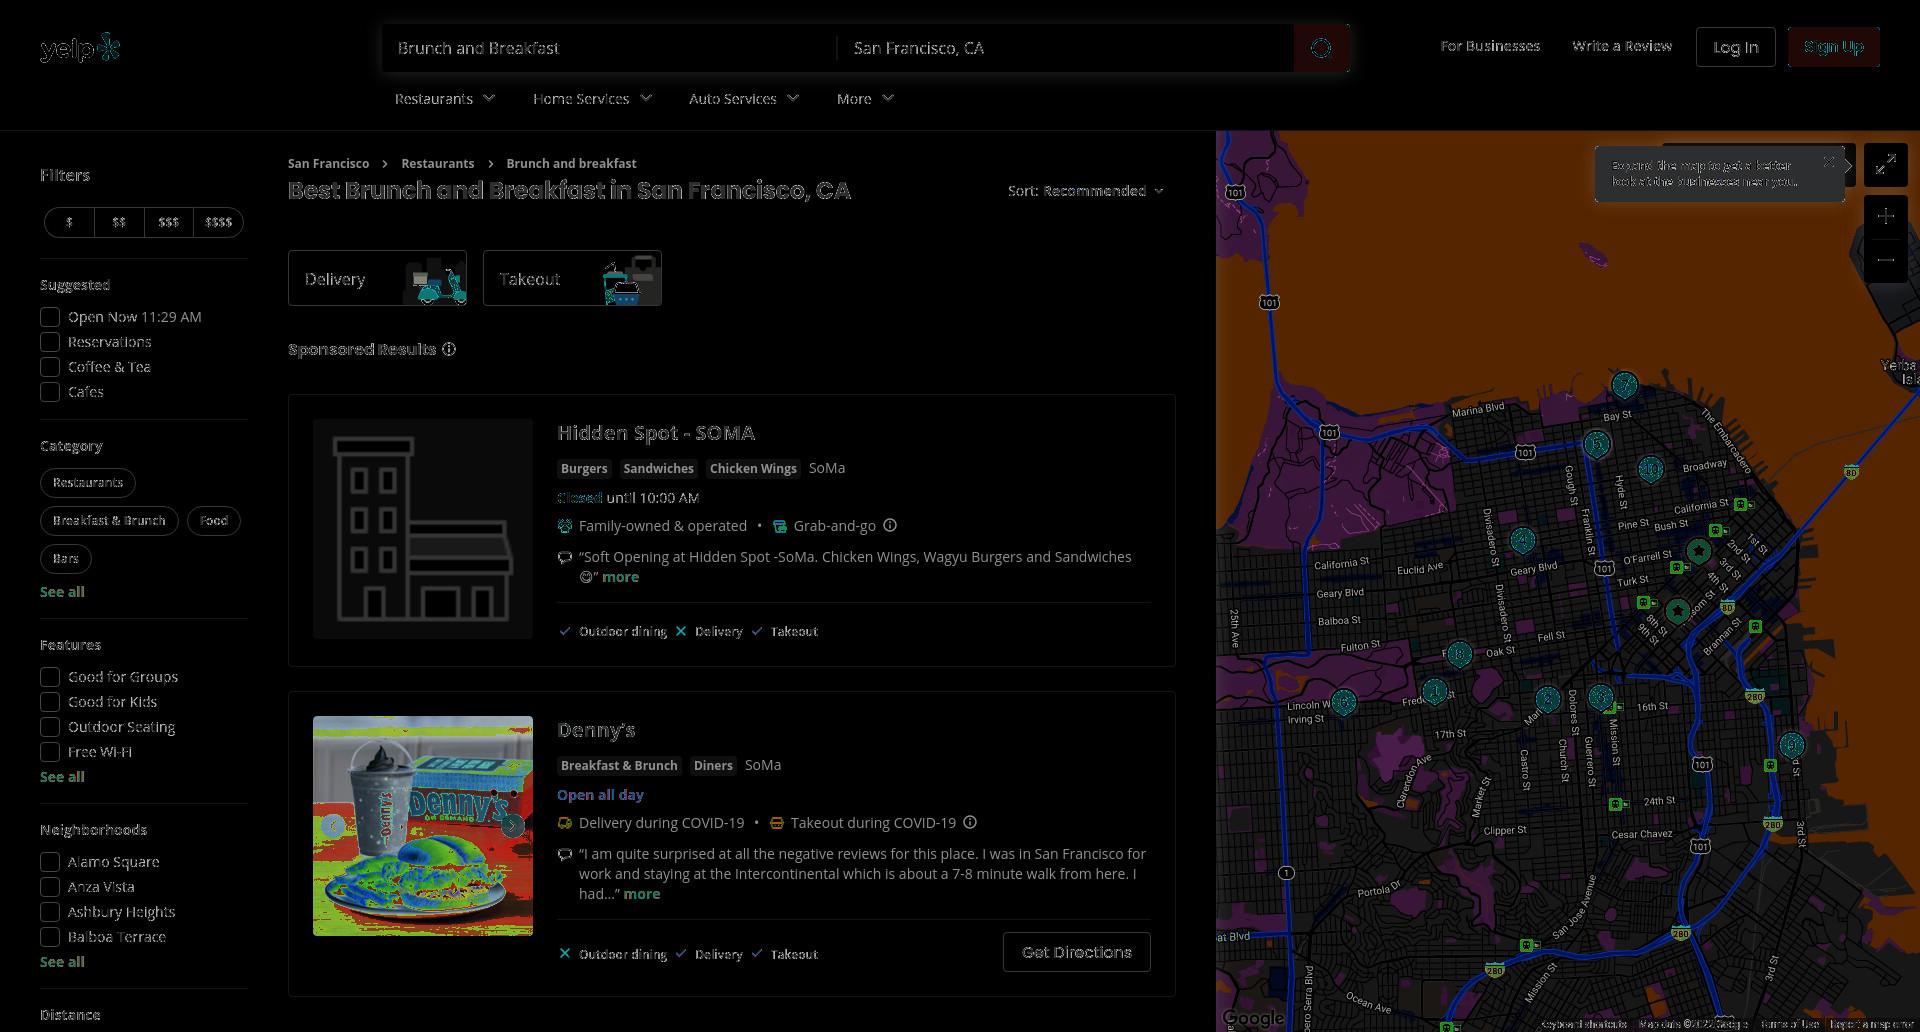
Task: Zoom in on the map
Action: [x=1886, y=216]
